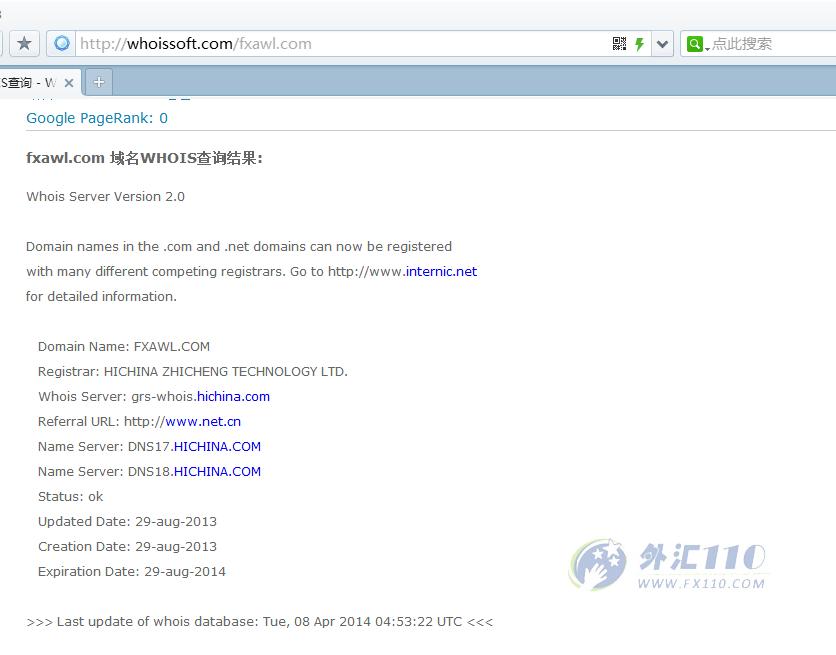Click the text Expiration Date: 29-aug-2014
Image resolution: width=836 pixels, height=655 pixels.
pos(132,572)
